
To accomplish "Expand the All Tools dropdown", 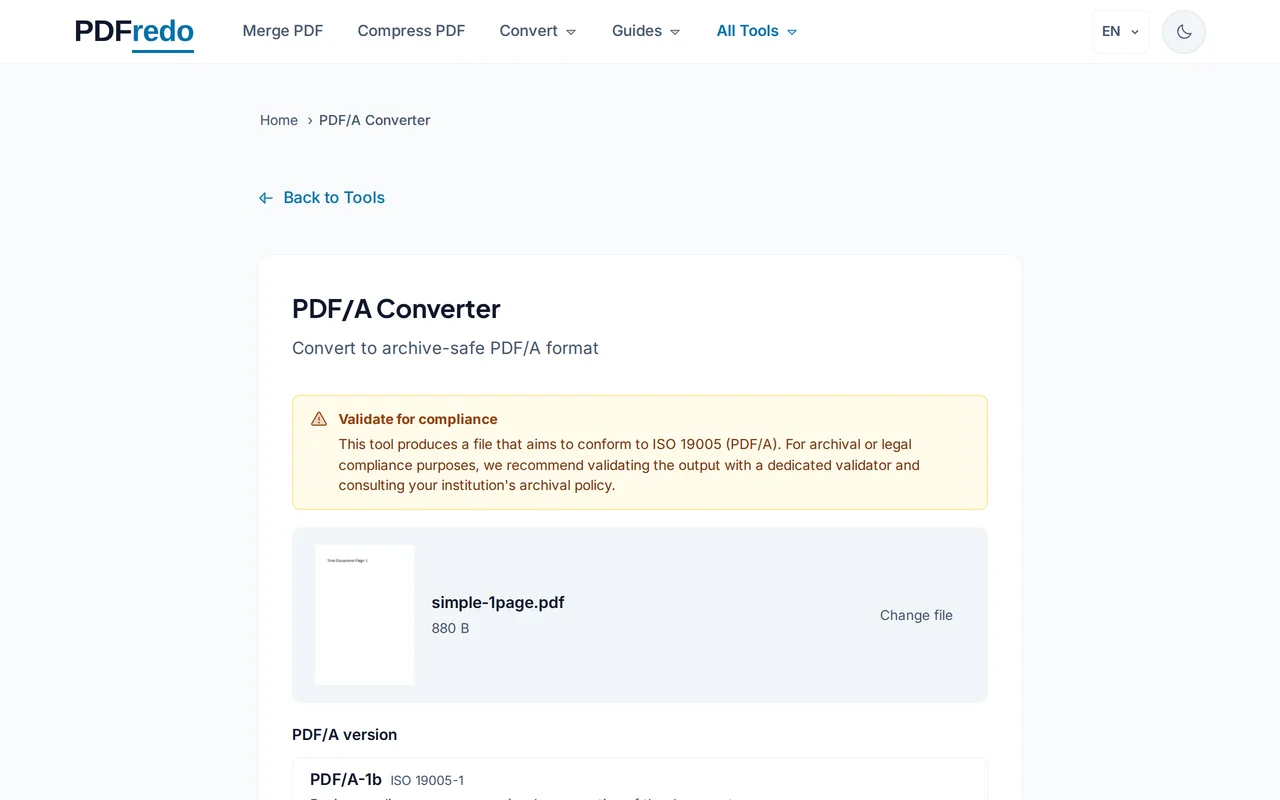I will point(756,31).
